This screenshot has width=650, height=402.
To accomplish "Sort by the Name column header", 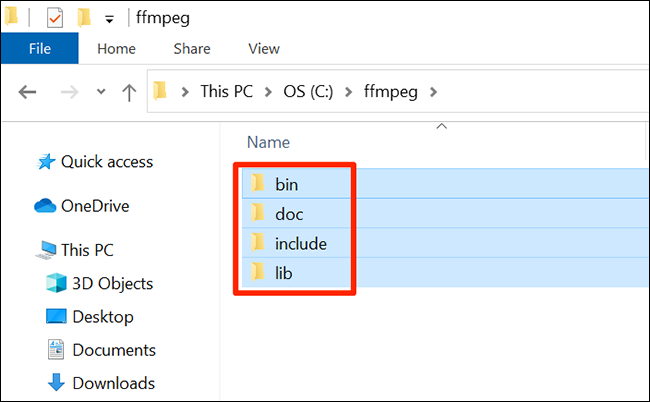I will click(x=268, y=142).
